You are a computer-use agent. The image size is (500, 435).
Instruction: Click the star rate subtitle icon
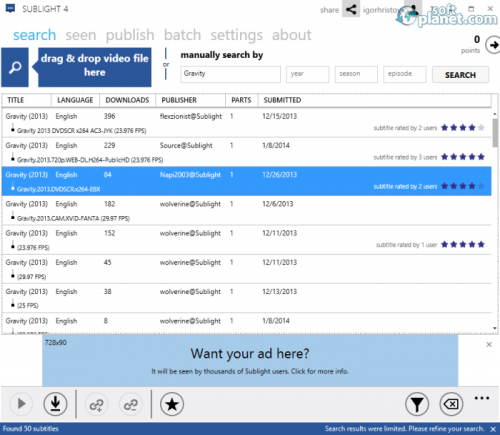coord(172,404)
